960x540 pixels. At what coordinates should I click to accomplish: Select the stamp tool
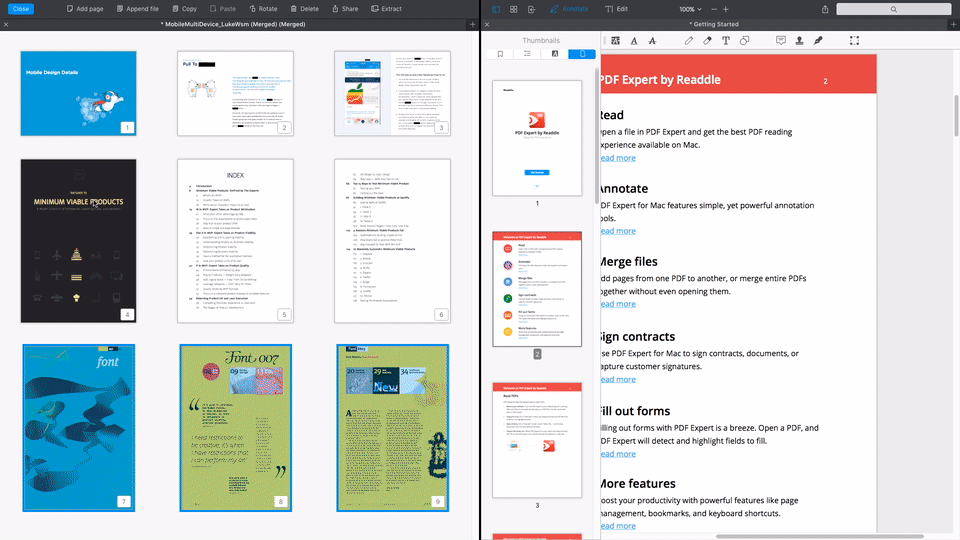coord(799,40)
